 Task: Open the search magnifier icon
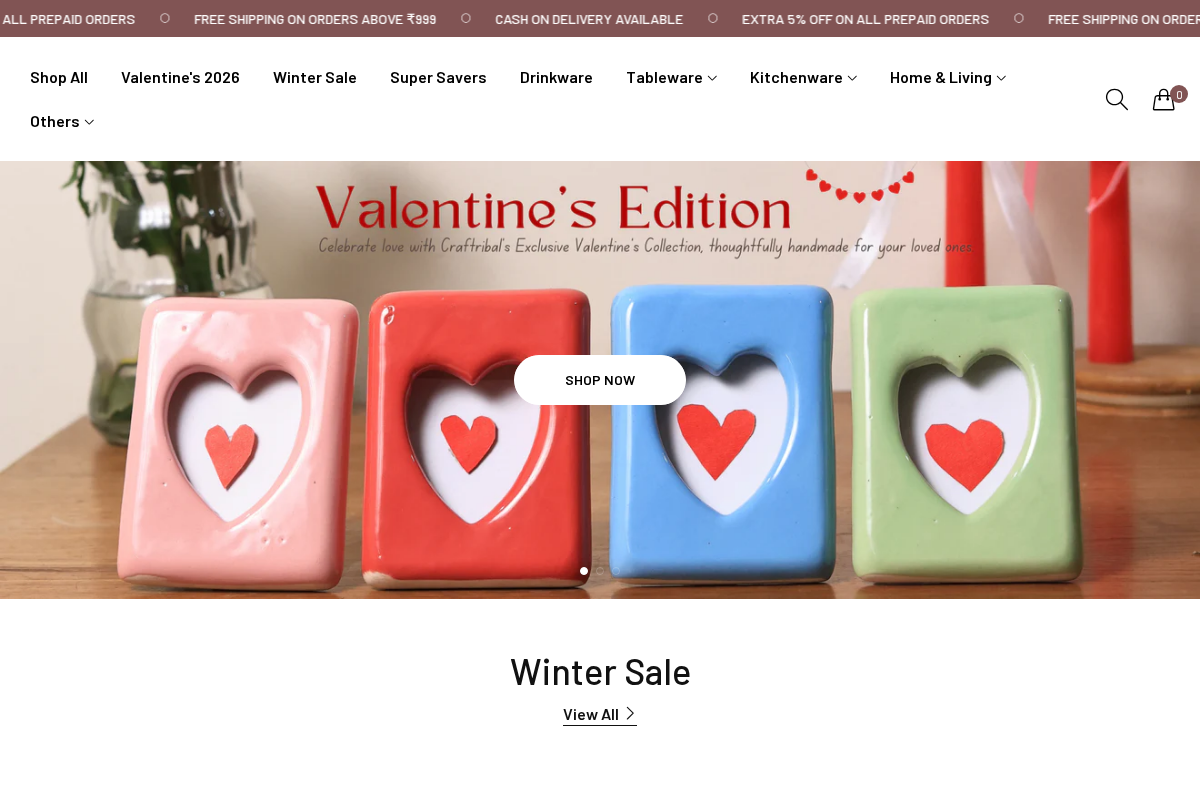tap(1116, 99)
